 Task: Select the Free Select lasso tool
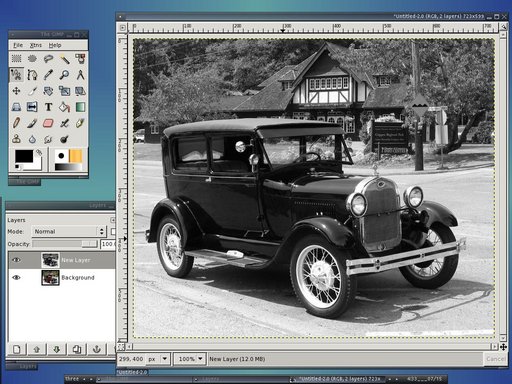(x=48, y=59)
